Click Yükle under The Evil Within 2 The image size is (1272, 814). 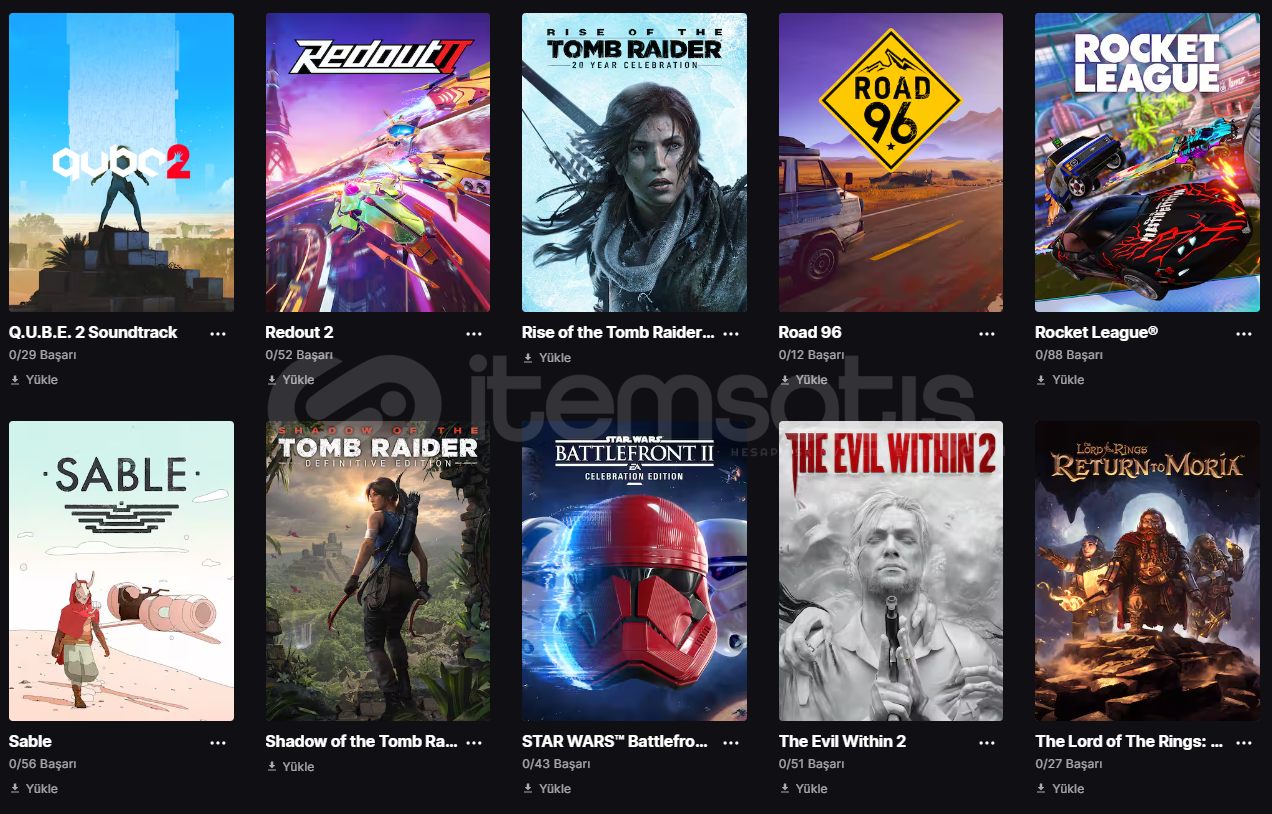click(803, 789)
